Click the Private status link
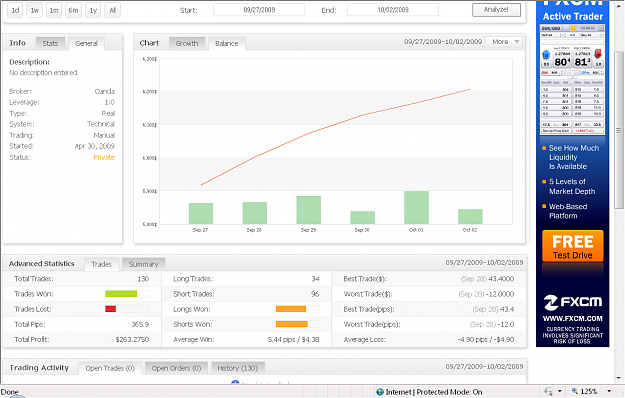625x398 pixels. click(104, 157)
